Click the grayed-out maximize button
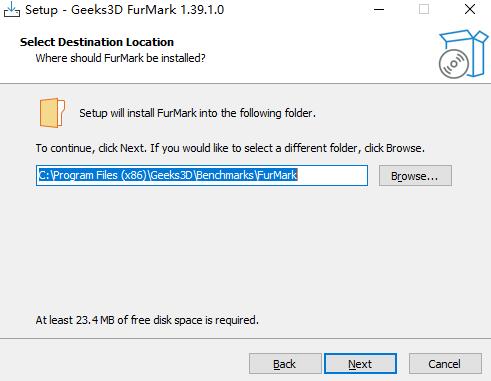This screenshot has height=381, width=491. pyautogui.click(x=424, y=9)
